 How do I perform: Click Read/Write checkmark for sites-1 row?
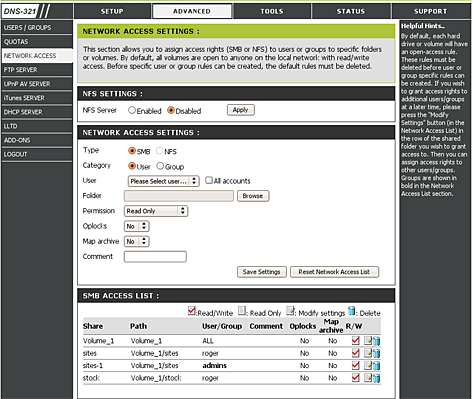tap(355, 365)
